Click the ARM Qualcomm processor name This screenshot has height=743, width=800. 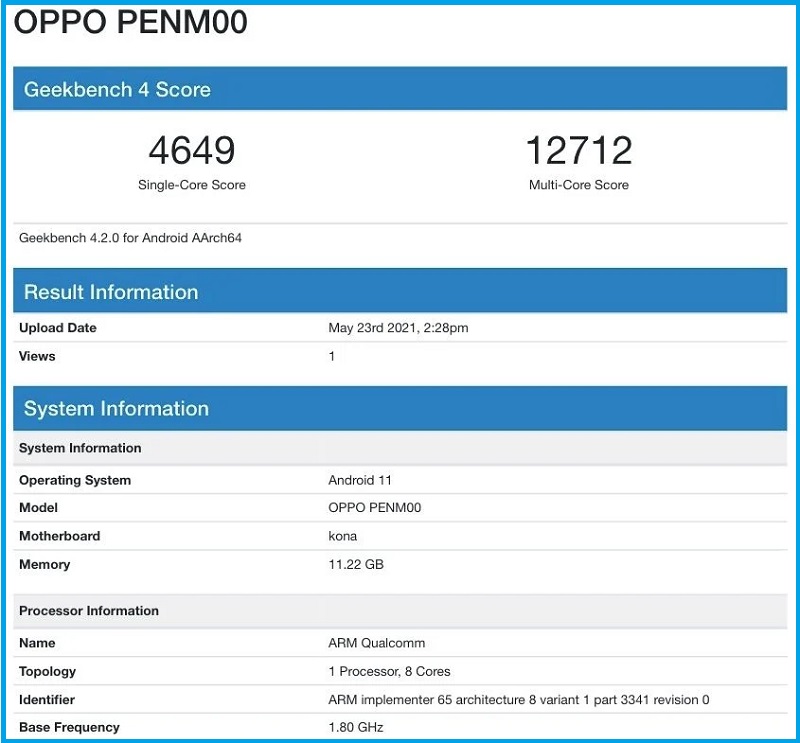coord(376,643)
